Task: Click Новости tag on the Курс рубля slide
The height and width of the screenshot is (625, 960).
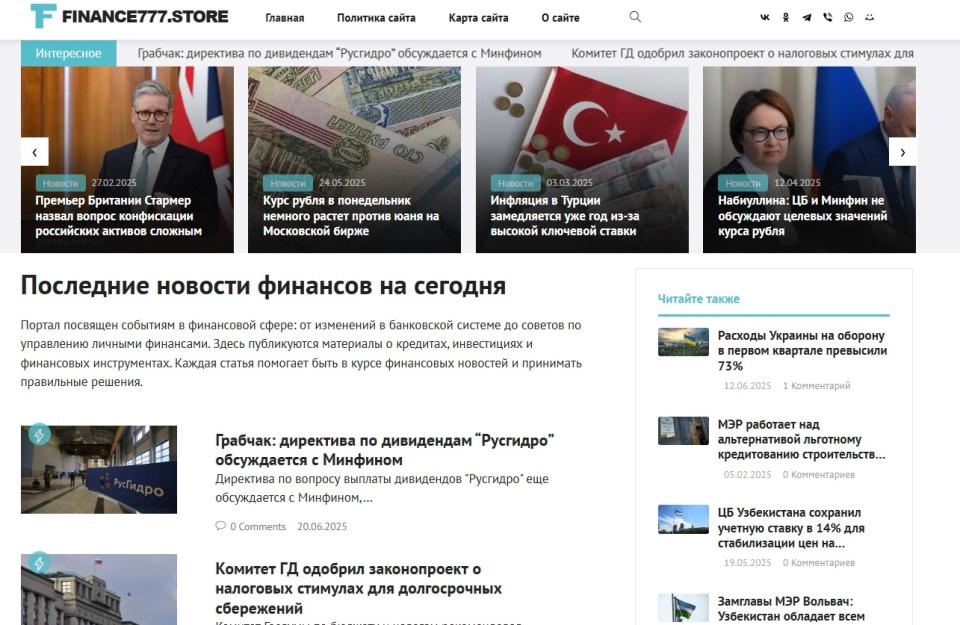Action: 288,183
